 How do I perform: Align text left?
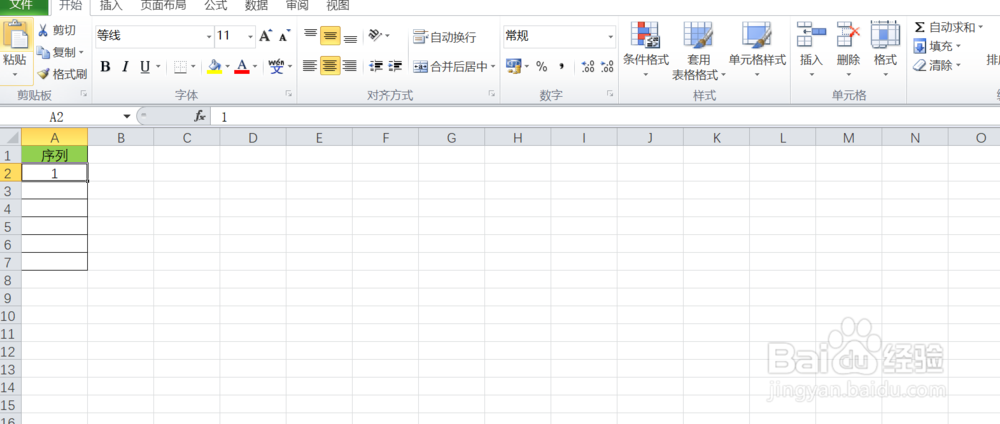click(x=310, y=65)
